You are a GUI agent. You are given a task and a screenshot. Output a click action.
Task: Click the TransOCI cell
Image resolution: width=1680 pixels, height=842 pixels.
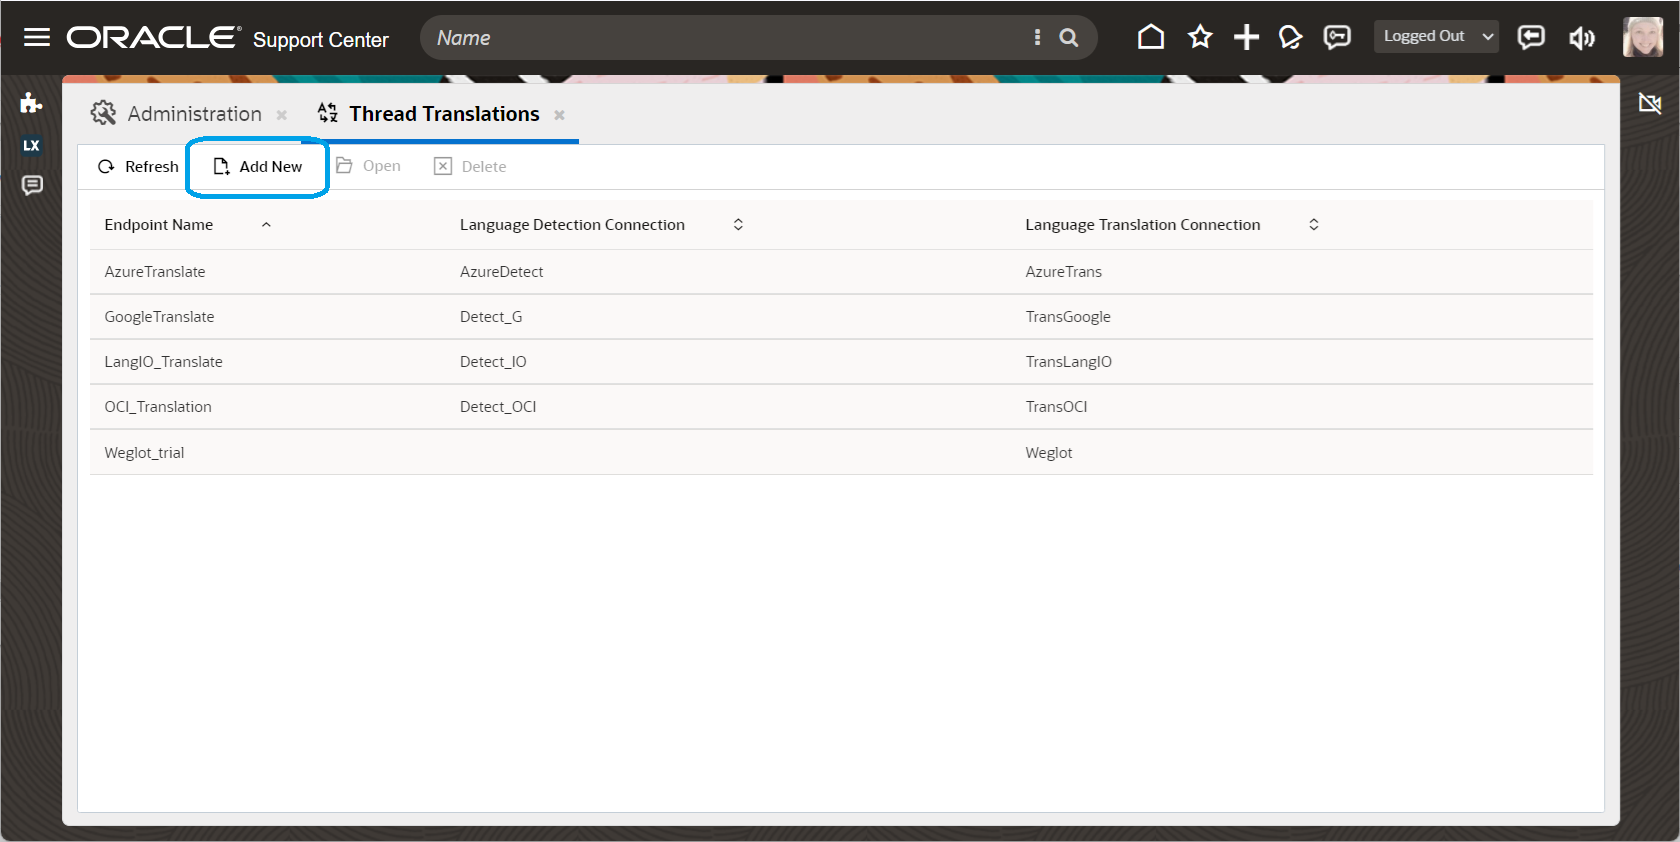pos(1056,407)
